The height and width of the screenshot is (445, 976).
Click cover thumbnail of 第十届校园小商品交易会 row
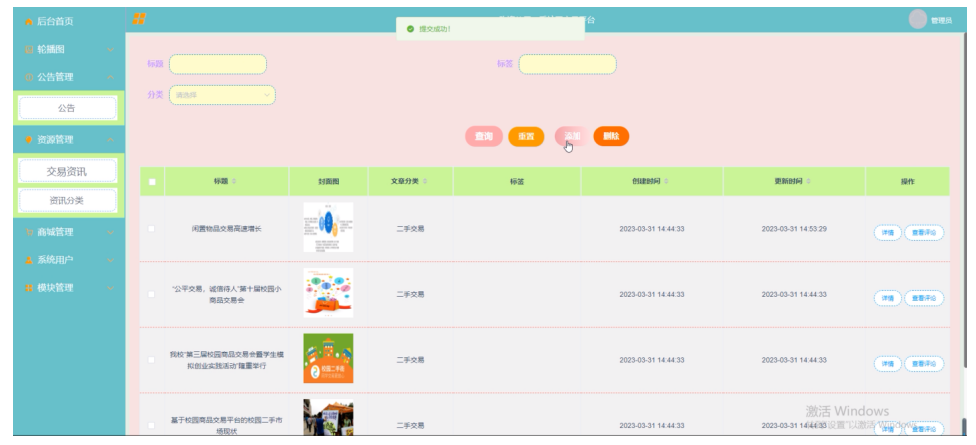tap(328, 293)
